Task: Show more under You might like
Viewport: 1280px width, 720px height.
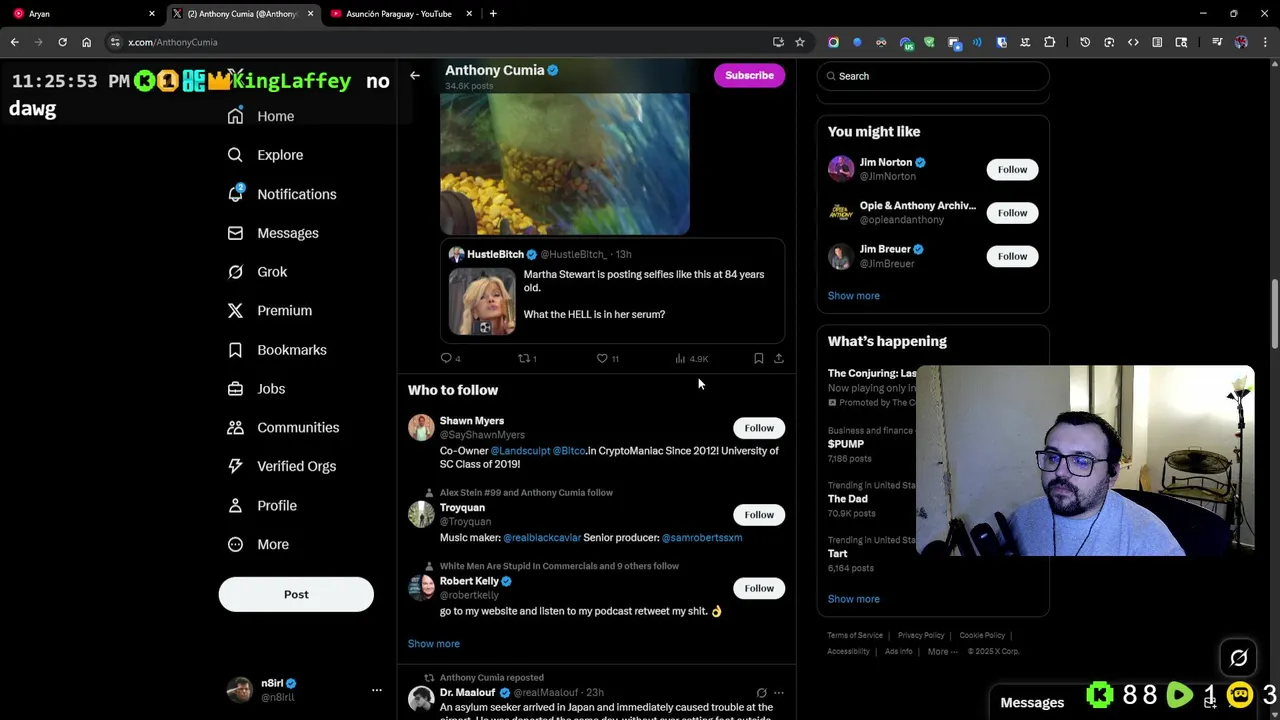Action: tap(853, 296)
